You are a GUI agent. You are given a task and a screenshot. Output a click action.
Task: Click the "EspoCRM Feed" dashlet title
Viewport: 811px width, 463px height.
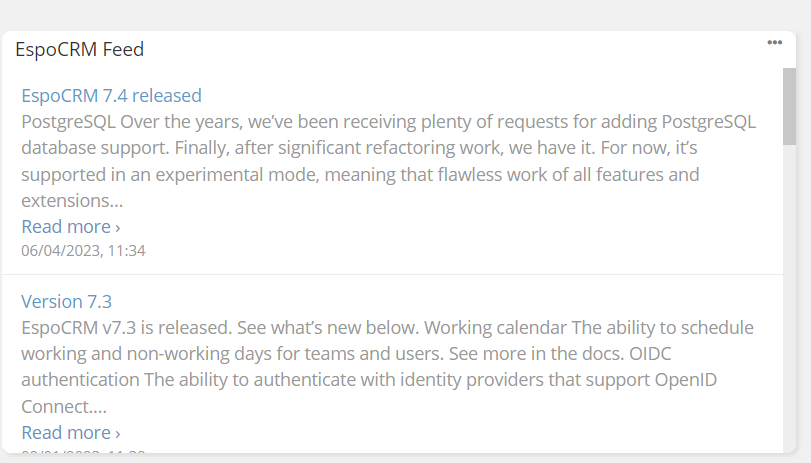pos(80,49)
